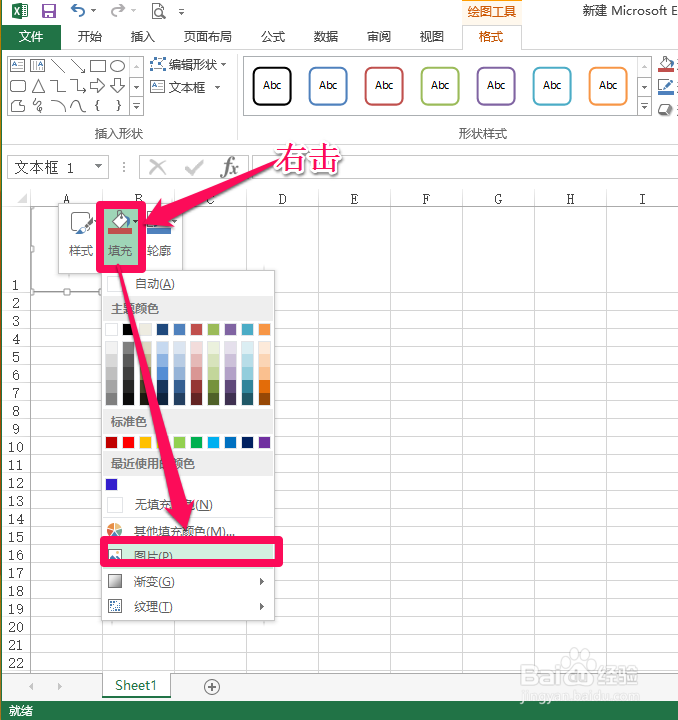This screenshot has height=720, width=678.
Task: Apply the black outline Abc shape style
Action: point(272,86)
